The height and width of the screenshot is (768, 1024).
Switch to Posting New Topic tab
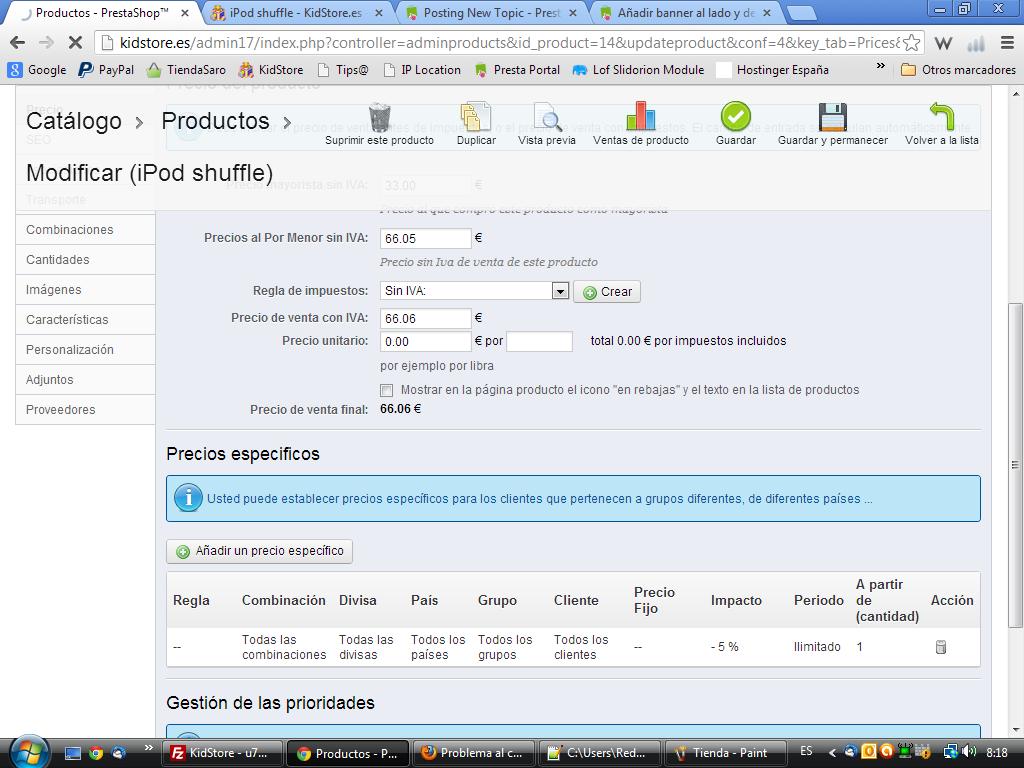[491, 13]
